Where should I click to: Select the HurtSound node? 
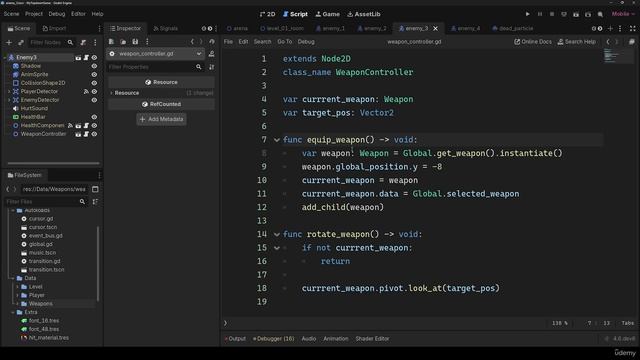[x=34, y=109]
